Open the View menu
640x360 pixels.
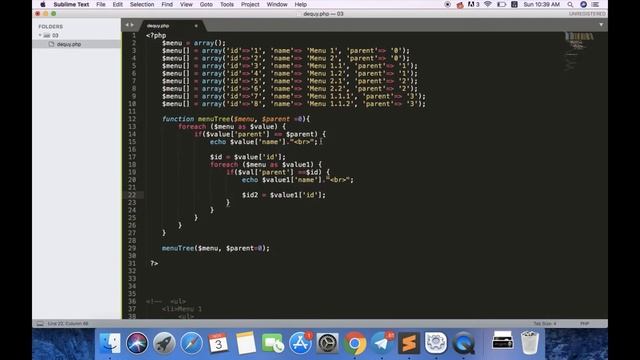pyautogui.click(x=186, y=4)
